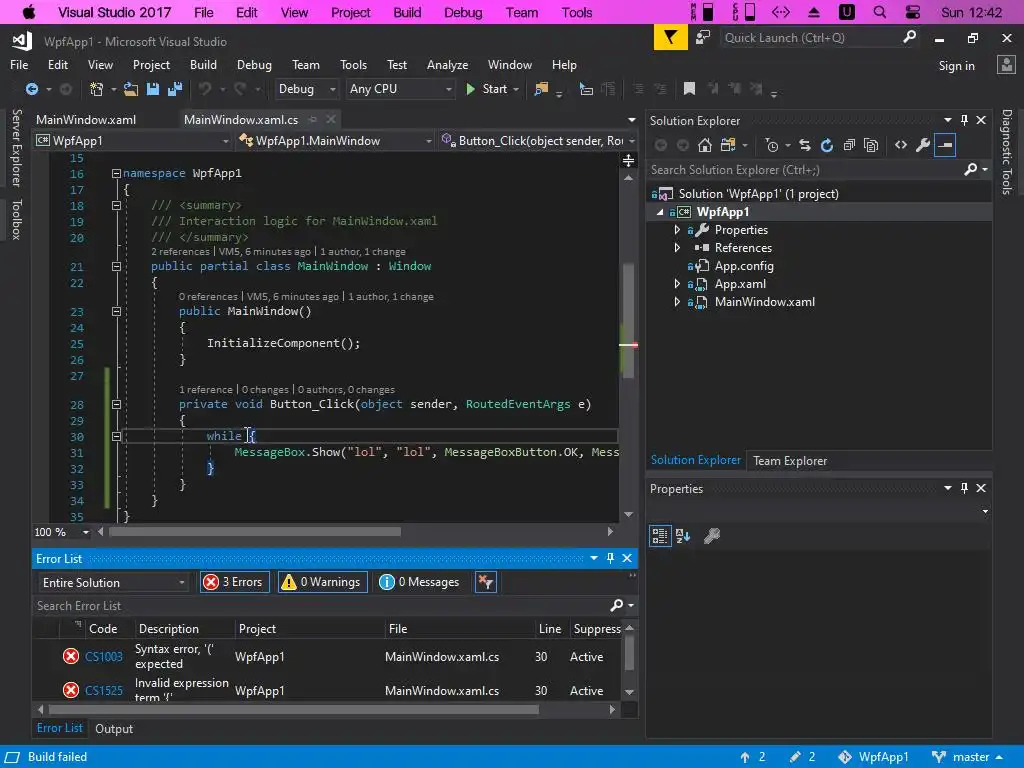Open the Analyze menu
The width and height of the screenshot is (1024, 768).
[x=447, y=65]
